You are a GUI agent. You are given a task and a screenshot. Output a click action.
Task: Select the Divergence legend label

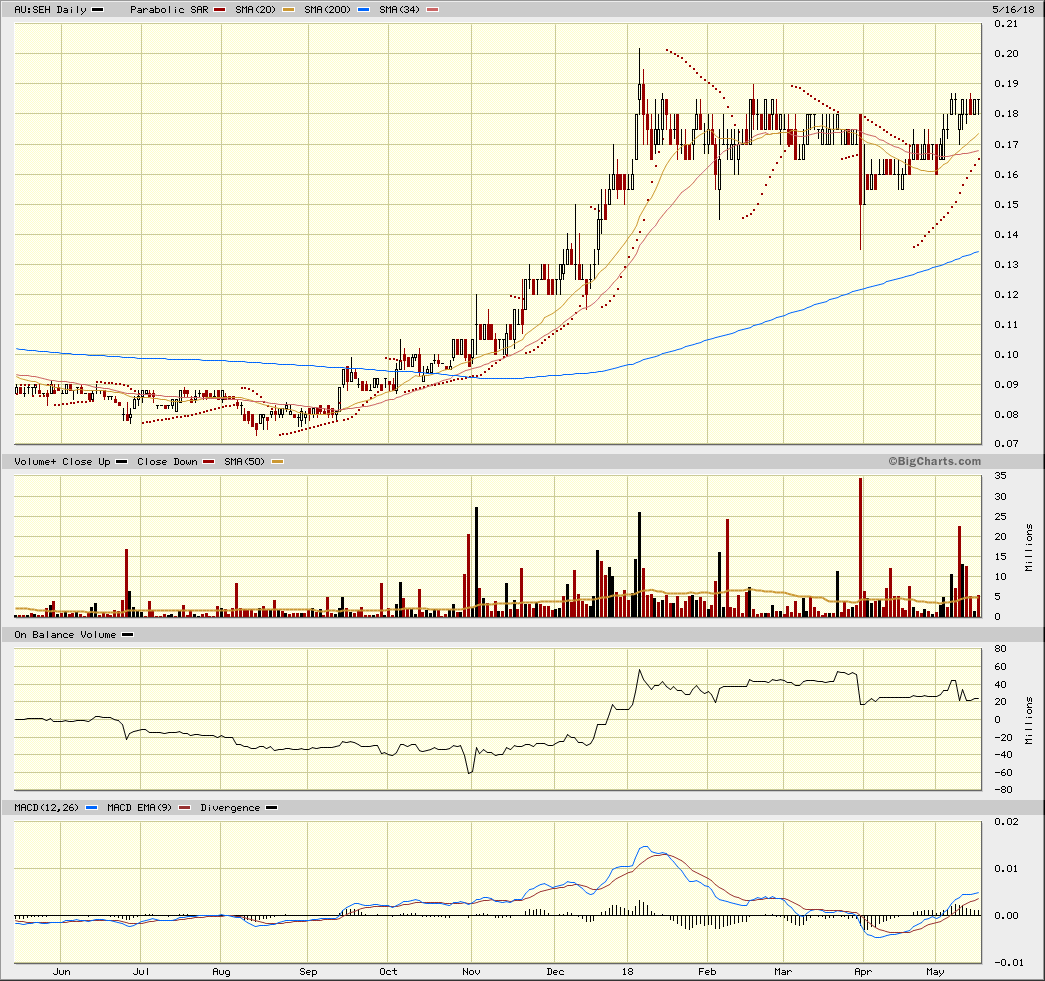(230, 808)
